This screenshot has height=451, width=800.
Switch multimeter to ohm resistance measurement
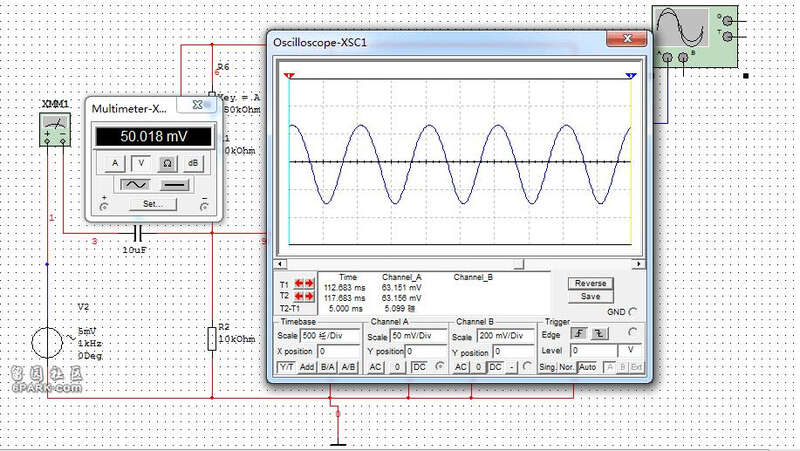[x=167, y=162]
